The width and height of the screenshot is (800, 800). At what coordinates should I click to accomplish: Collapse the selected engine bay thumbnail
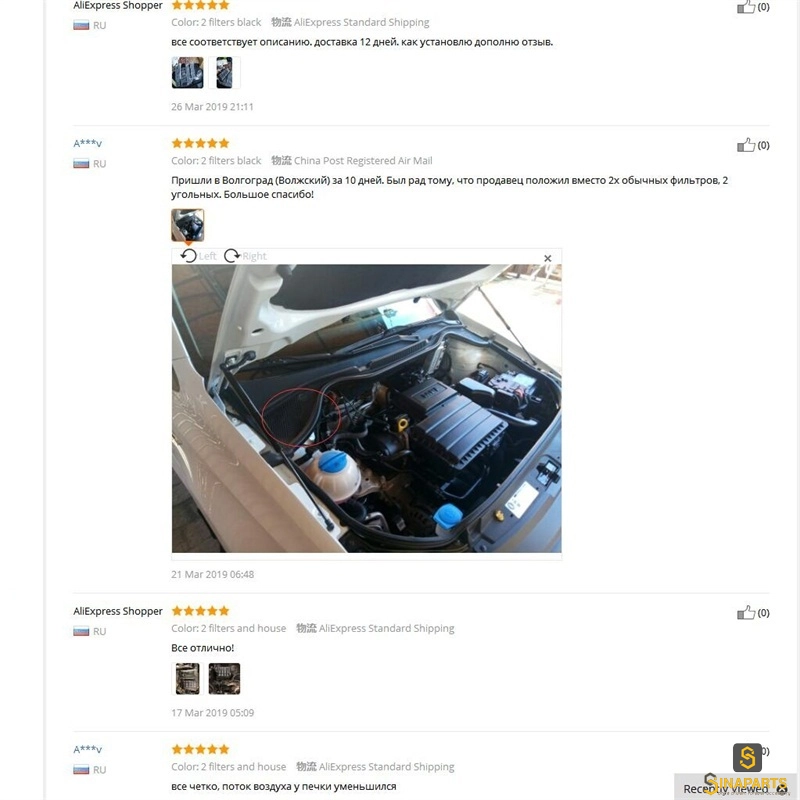coord(187,225)
